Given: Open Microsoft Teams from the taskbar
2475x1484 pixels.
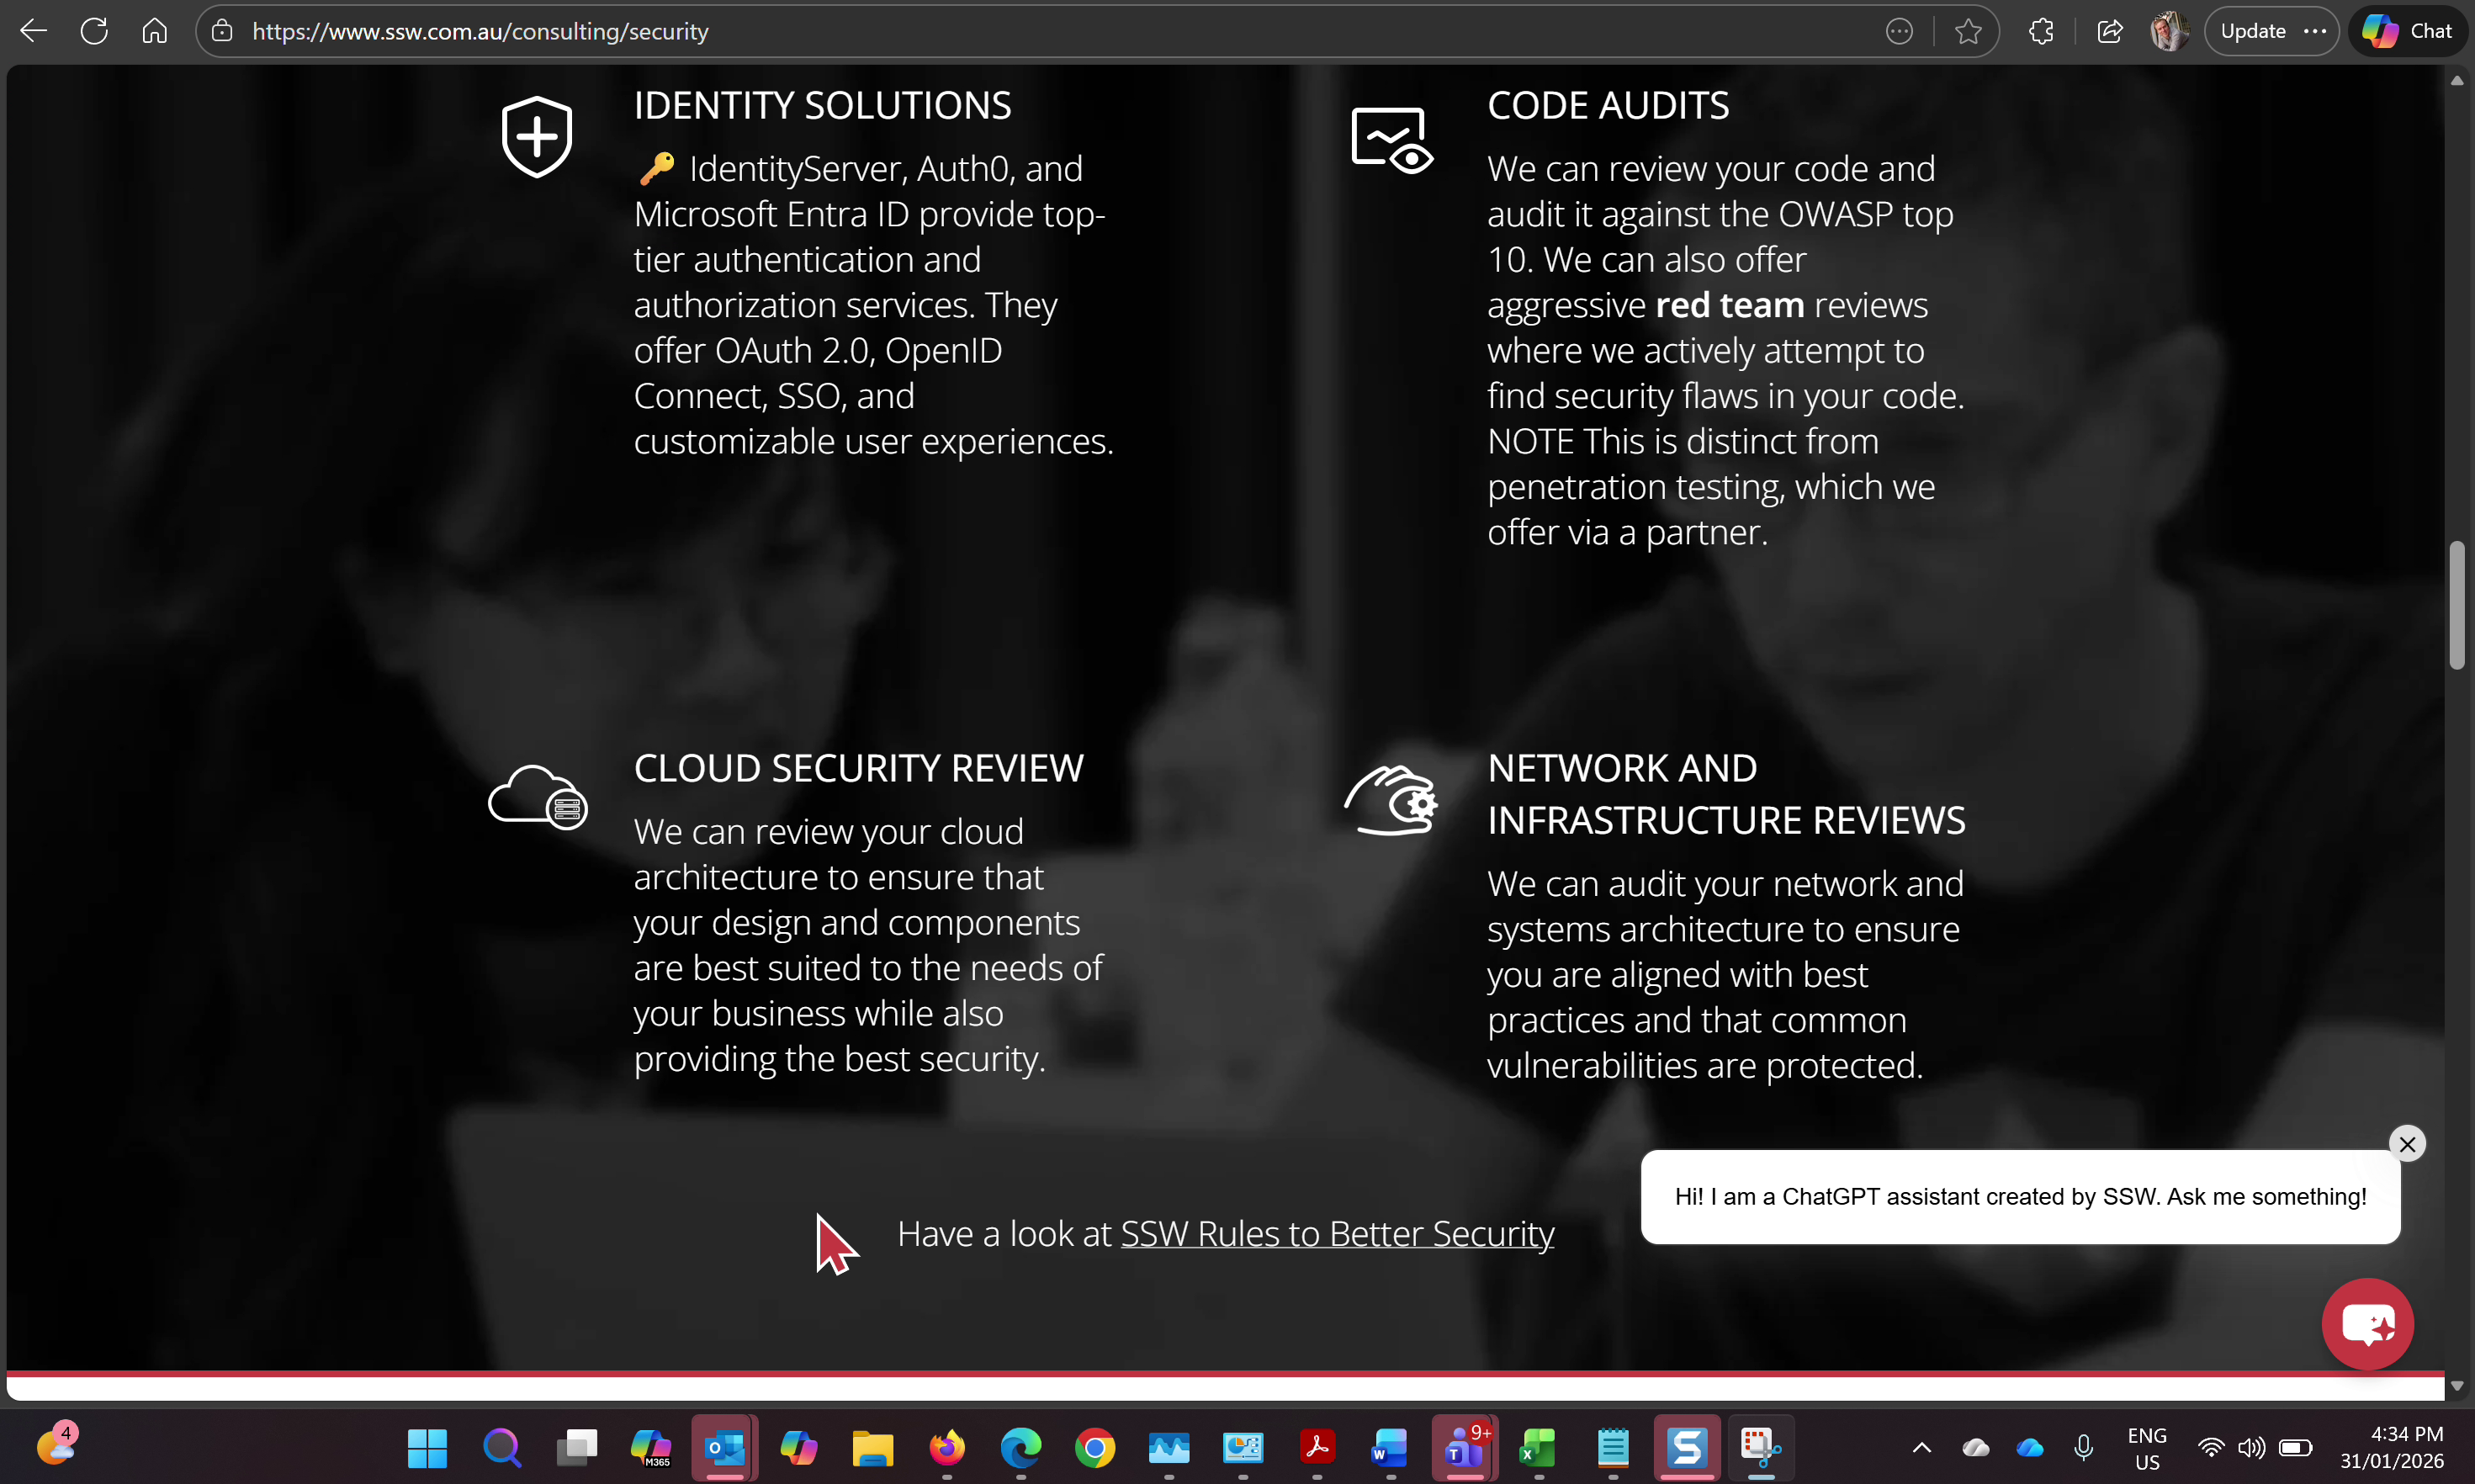Looking at the screenshot, I should click(x=1464, y=1448).
